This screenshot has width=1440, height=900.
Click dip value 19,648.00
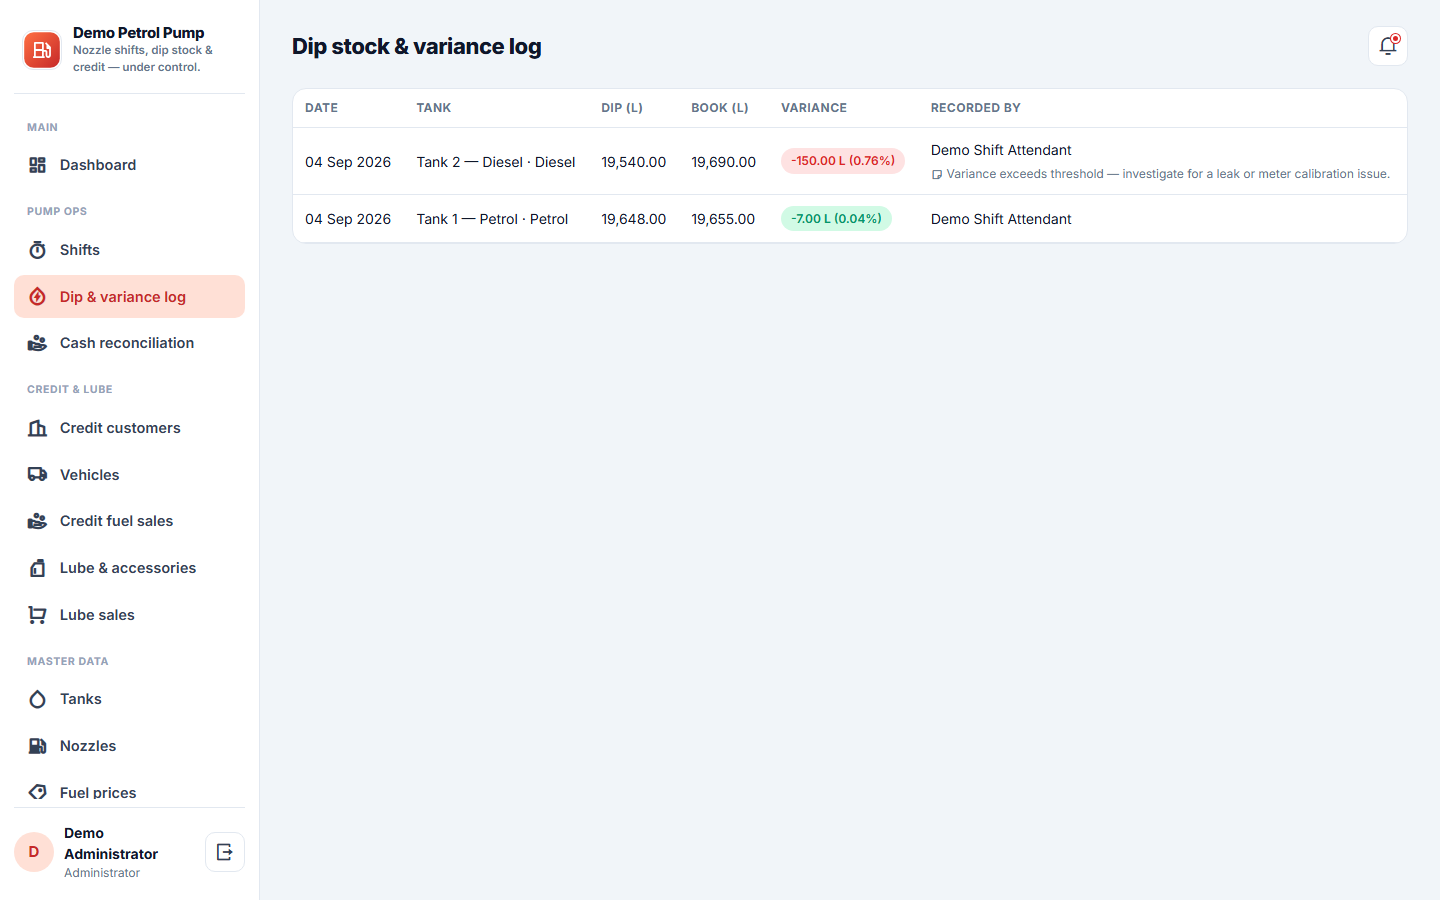633,219
